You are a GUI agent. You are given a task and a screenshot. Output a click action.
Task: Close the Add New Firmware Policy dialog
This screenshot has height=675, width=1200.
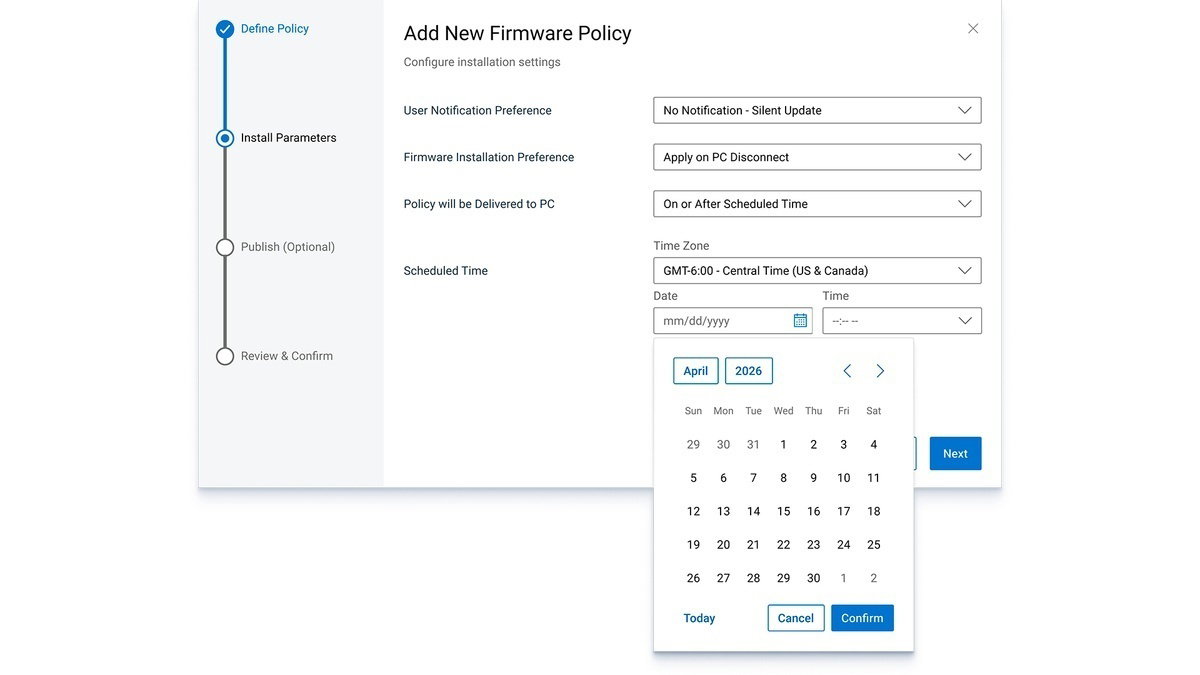(x=973, y=29)
